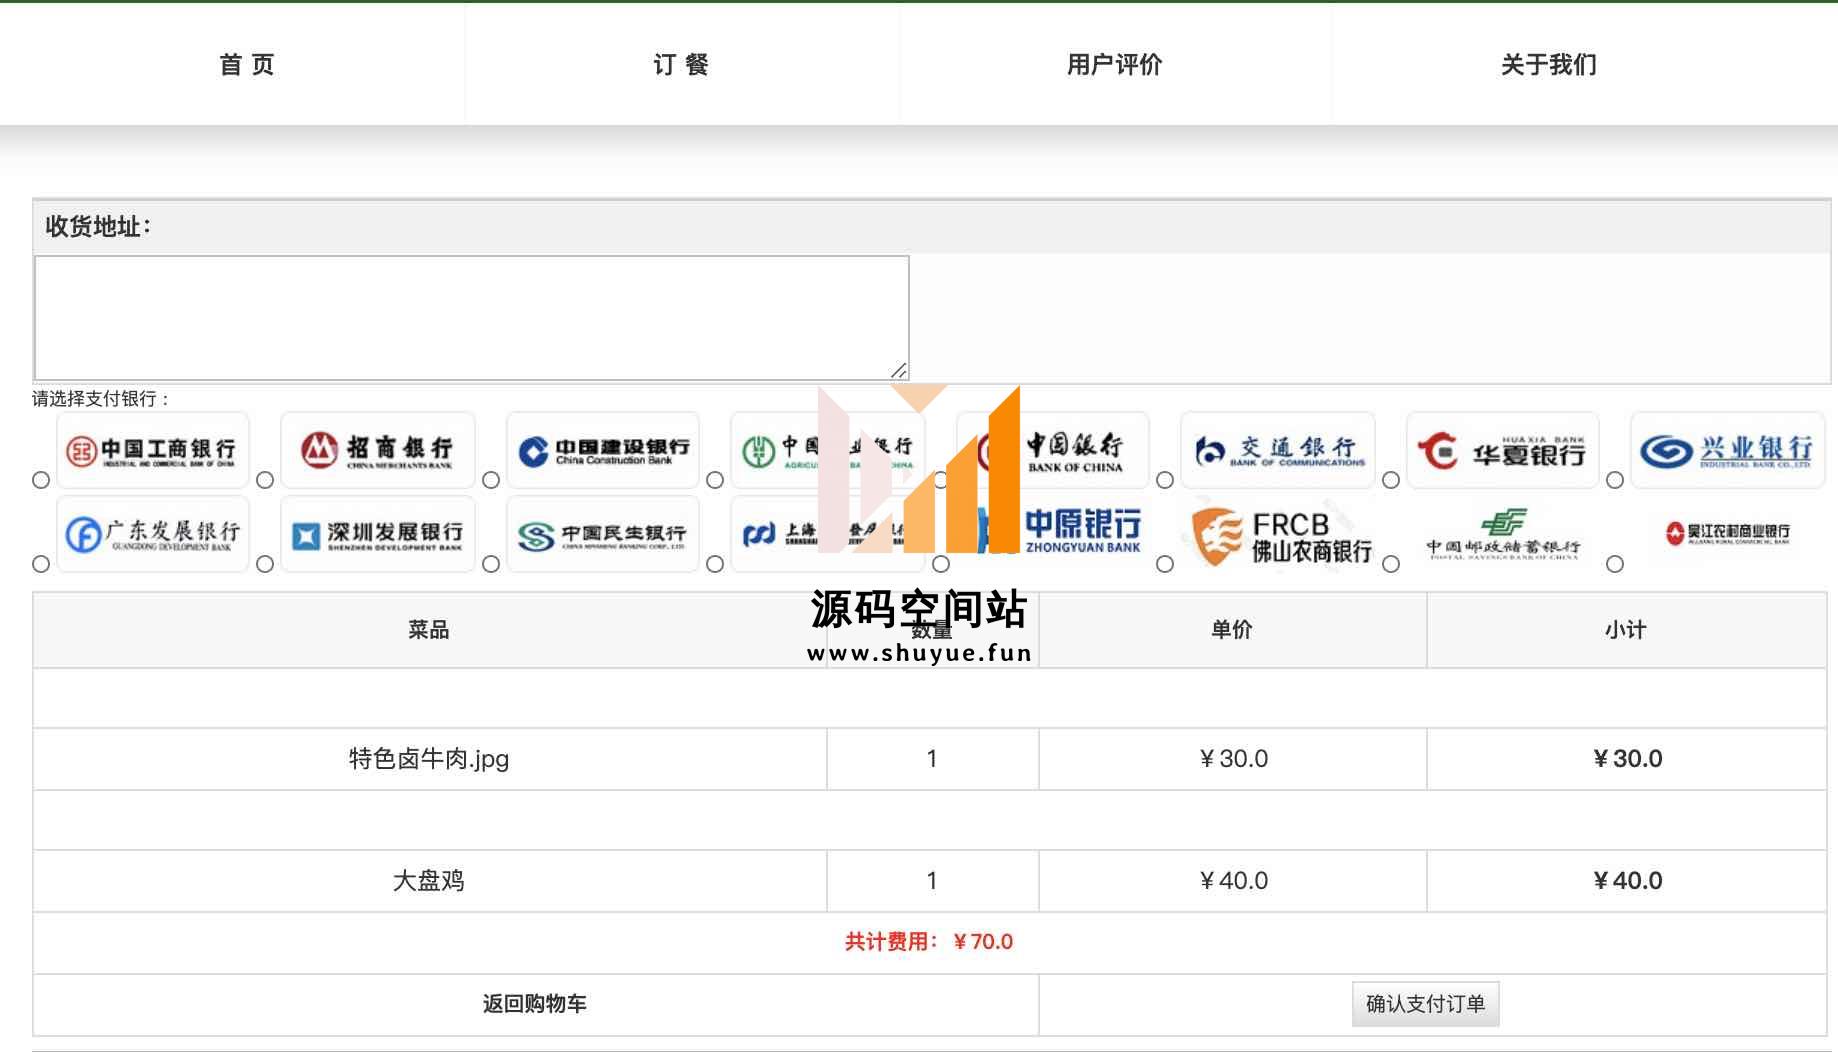The width and height of the screenshot is (1838, 1052).
Task: Select radio button for 吴江农村商业银行
Action: point(1615,564)
